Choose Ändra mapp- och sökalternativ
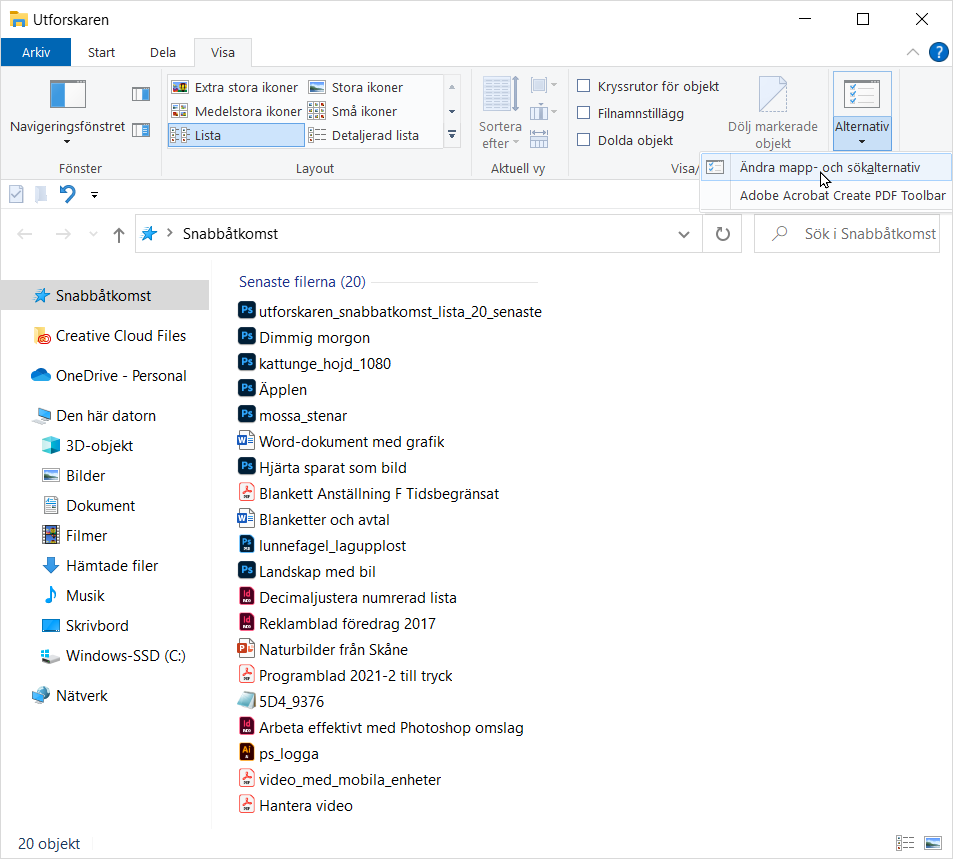 829,168
